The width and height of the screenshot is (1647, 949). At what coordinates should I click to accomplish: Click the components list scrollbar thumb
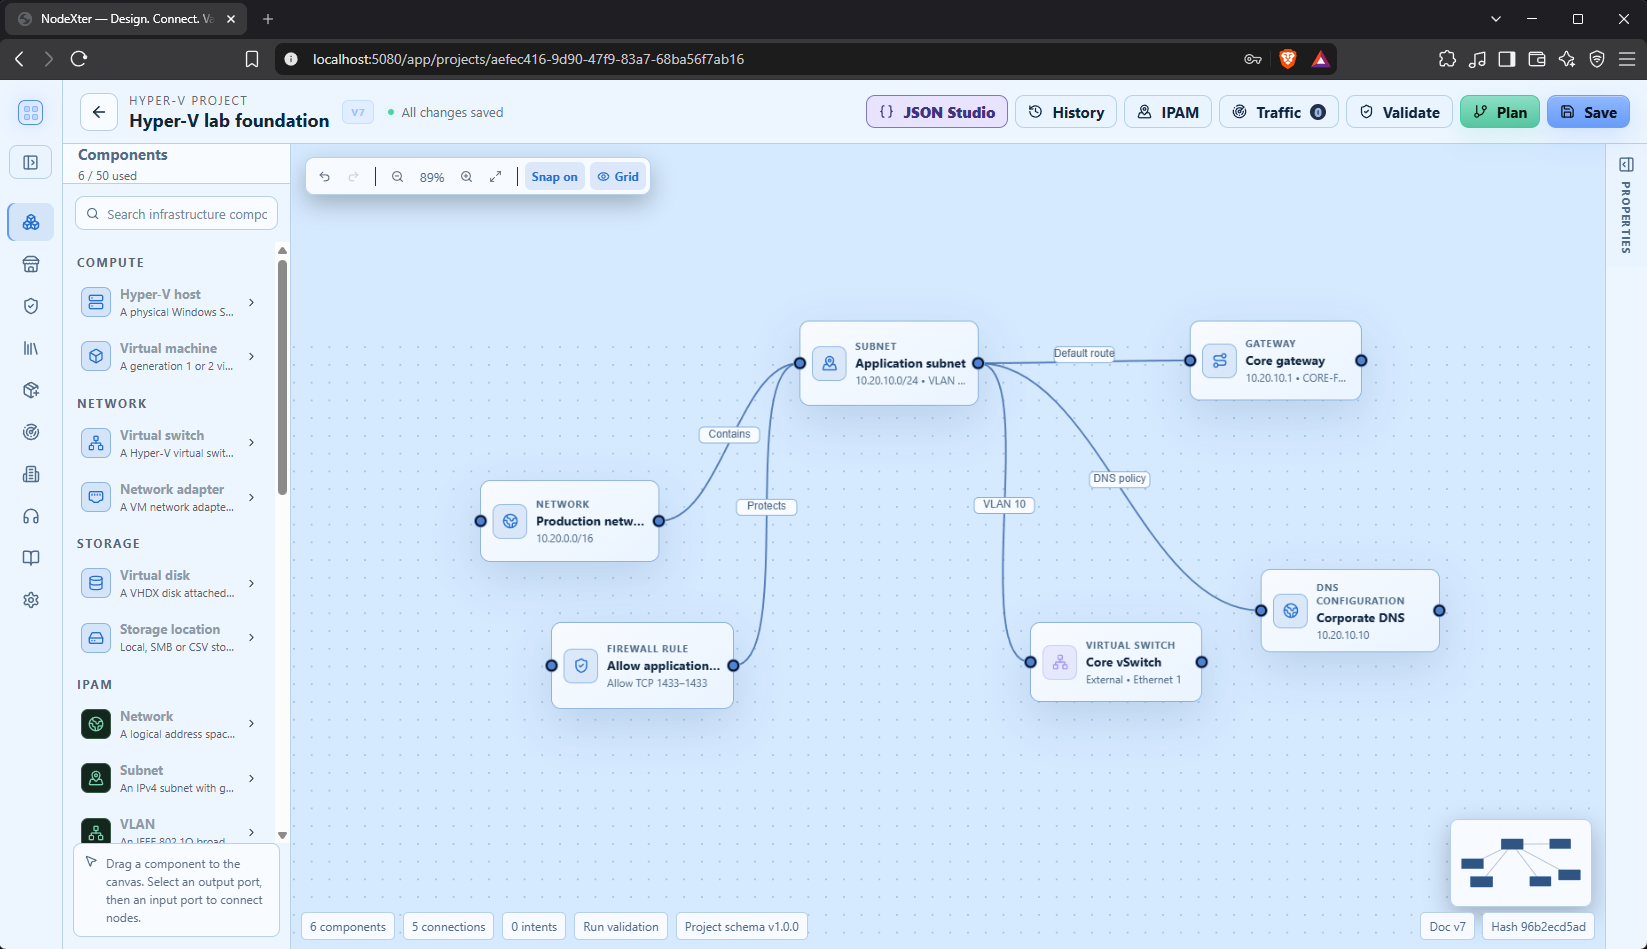282,377
